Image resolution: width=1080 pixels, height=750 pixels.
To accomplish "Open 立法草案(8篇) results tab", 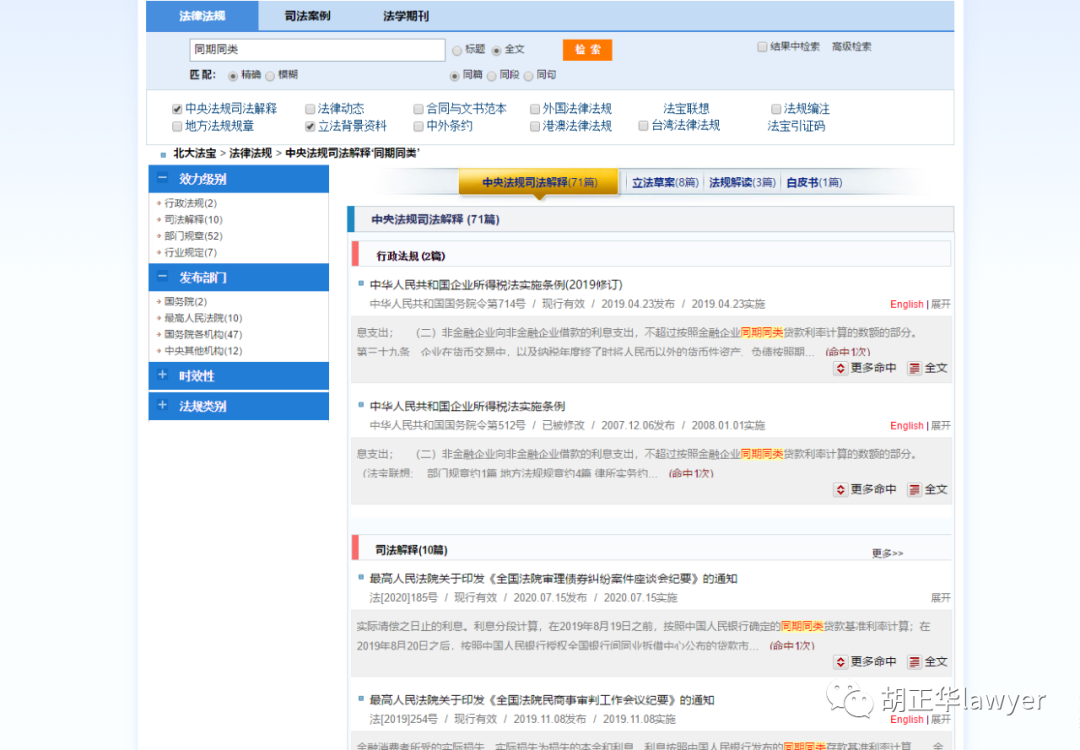I will [665, 183].
